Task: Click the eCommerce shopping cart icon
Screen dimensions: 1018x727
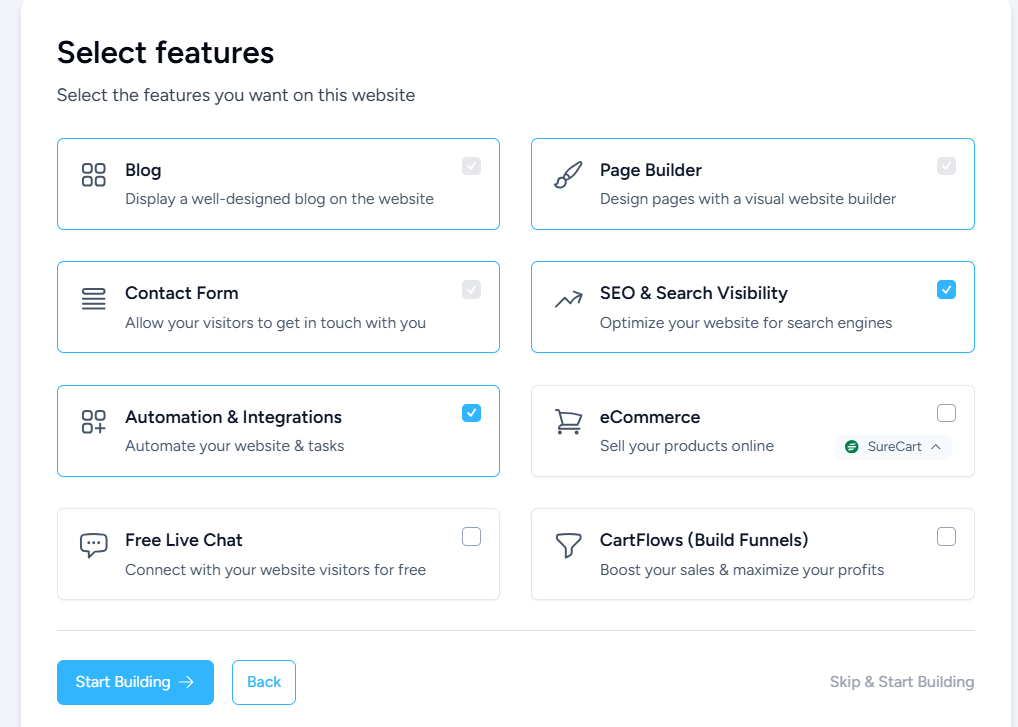Action: 568,422
